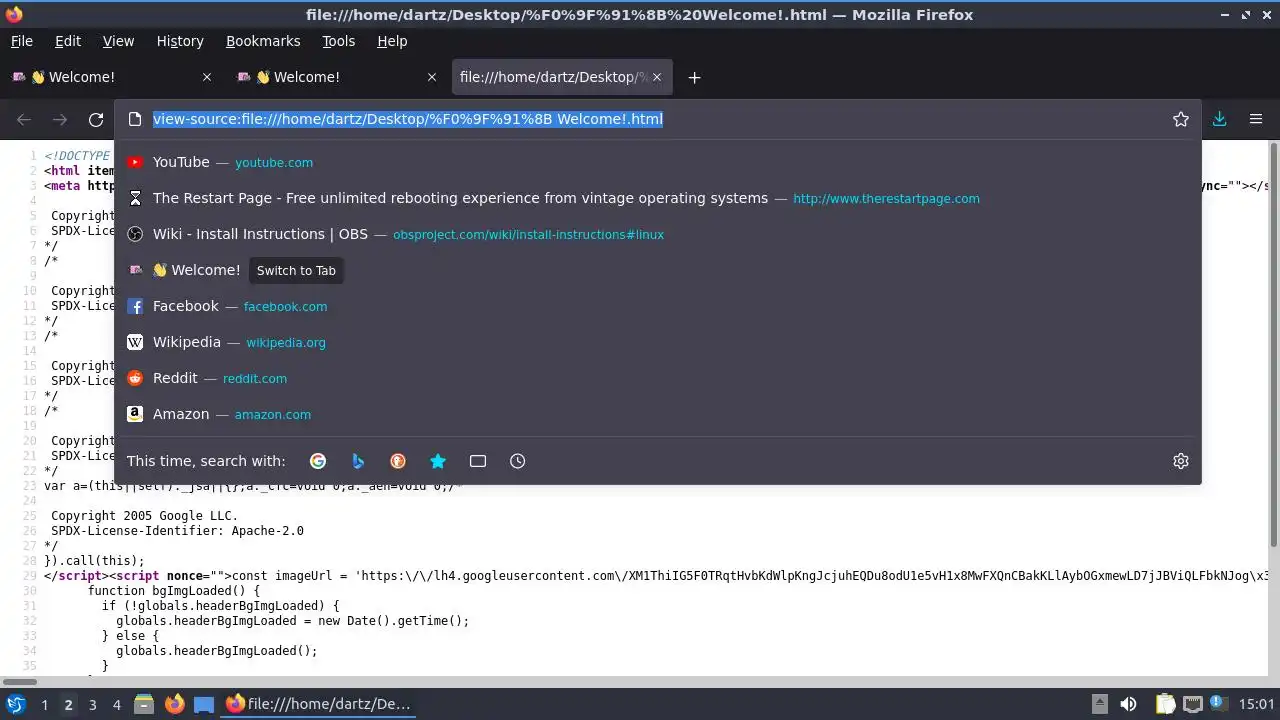Search this time with Google
The image size is (1280, 720).
click(318, 461)
